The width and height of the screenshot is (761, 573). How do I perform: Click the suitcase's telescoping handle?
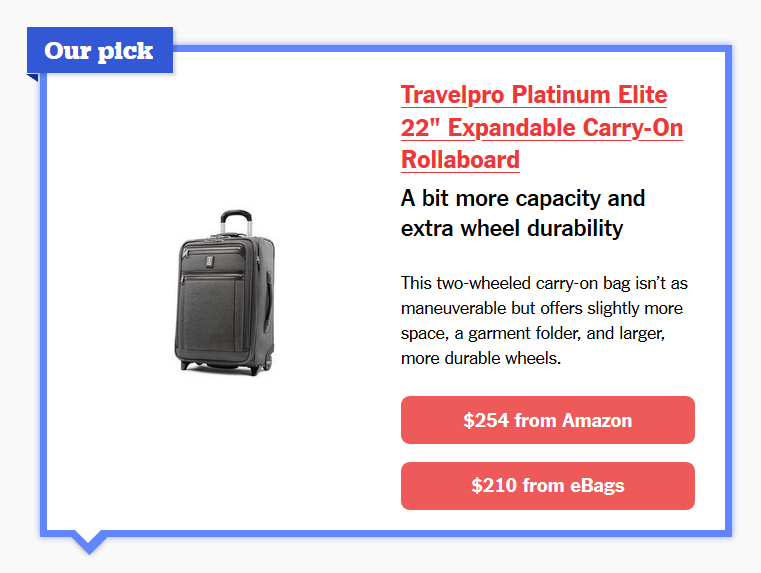[x=236, y=222]
